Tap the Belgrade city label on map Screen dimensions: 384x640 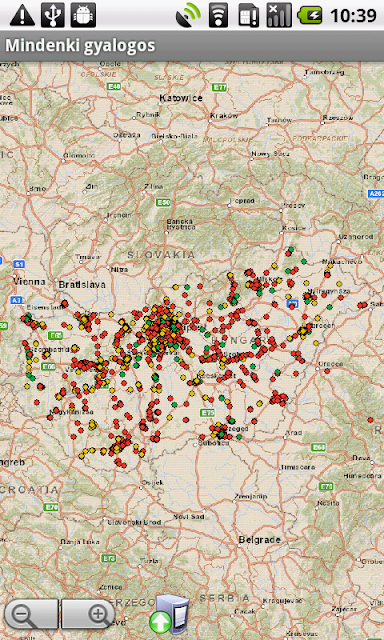260,540
